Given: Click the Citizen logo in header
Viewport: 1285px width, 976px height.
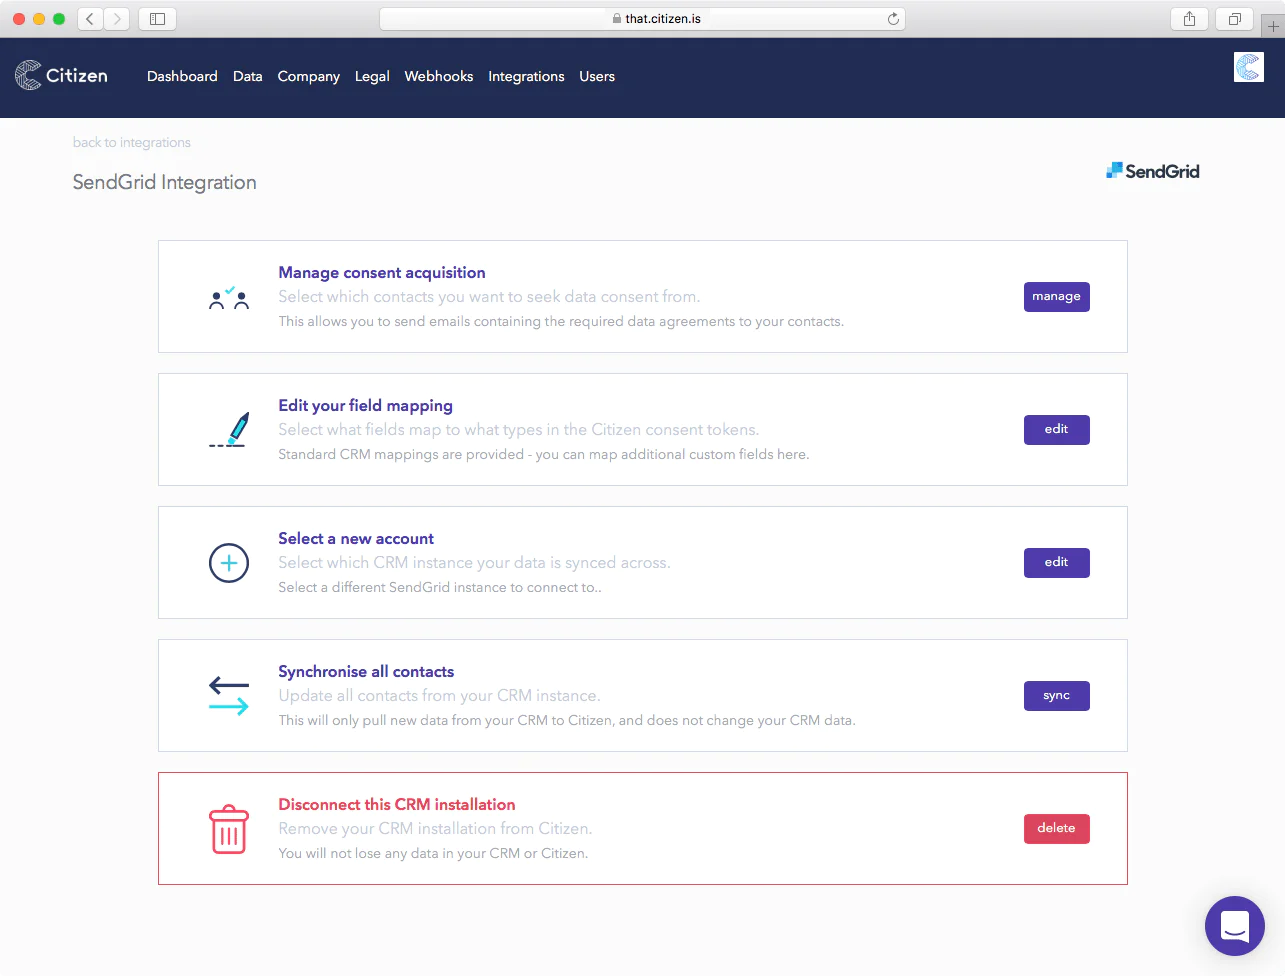Looking at the screenshot, I should click(x=61, y=76).
